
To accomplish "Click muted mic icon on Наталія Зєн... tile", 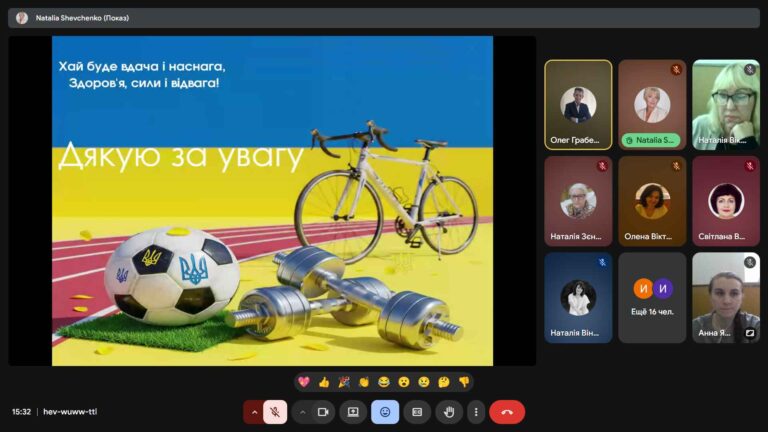I will pyautogui.click(x=602, y=166).
